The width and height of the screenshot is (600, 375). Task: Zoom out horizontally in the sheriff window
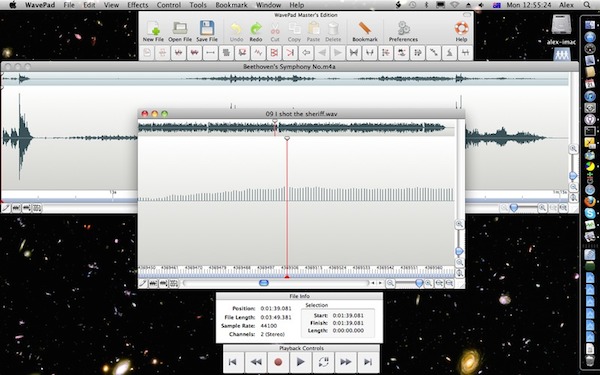(390, 284)
